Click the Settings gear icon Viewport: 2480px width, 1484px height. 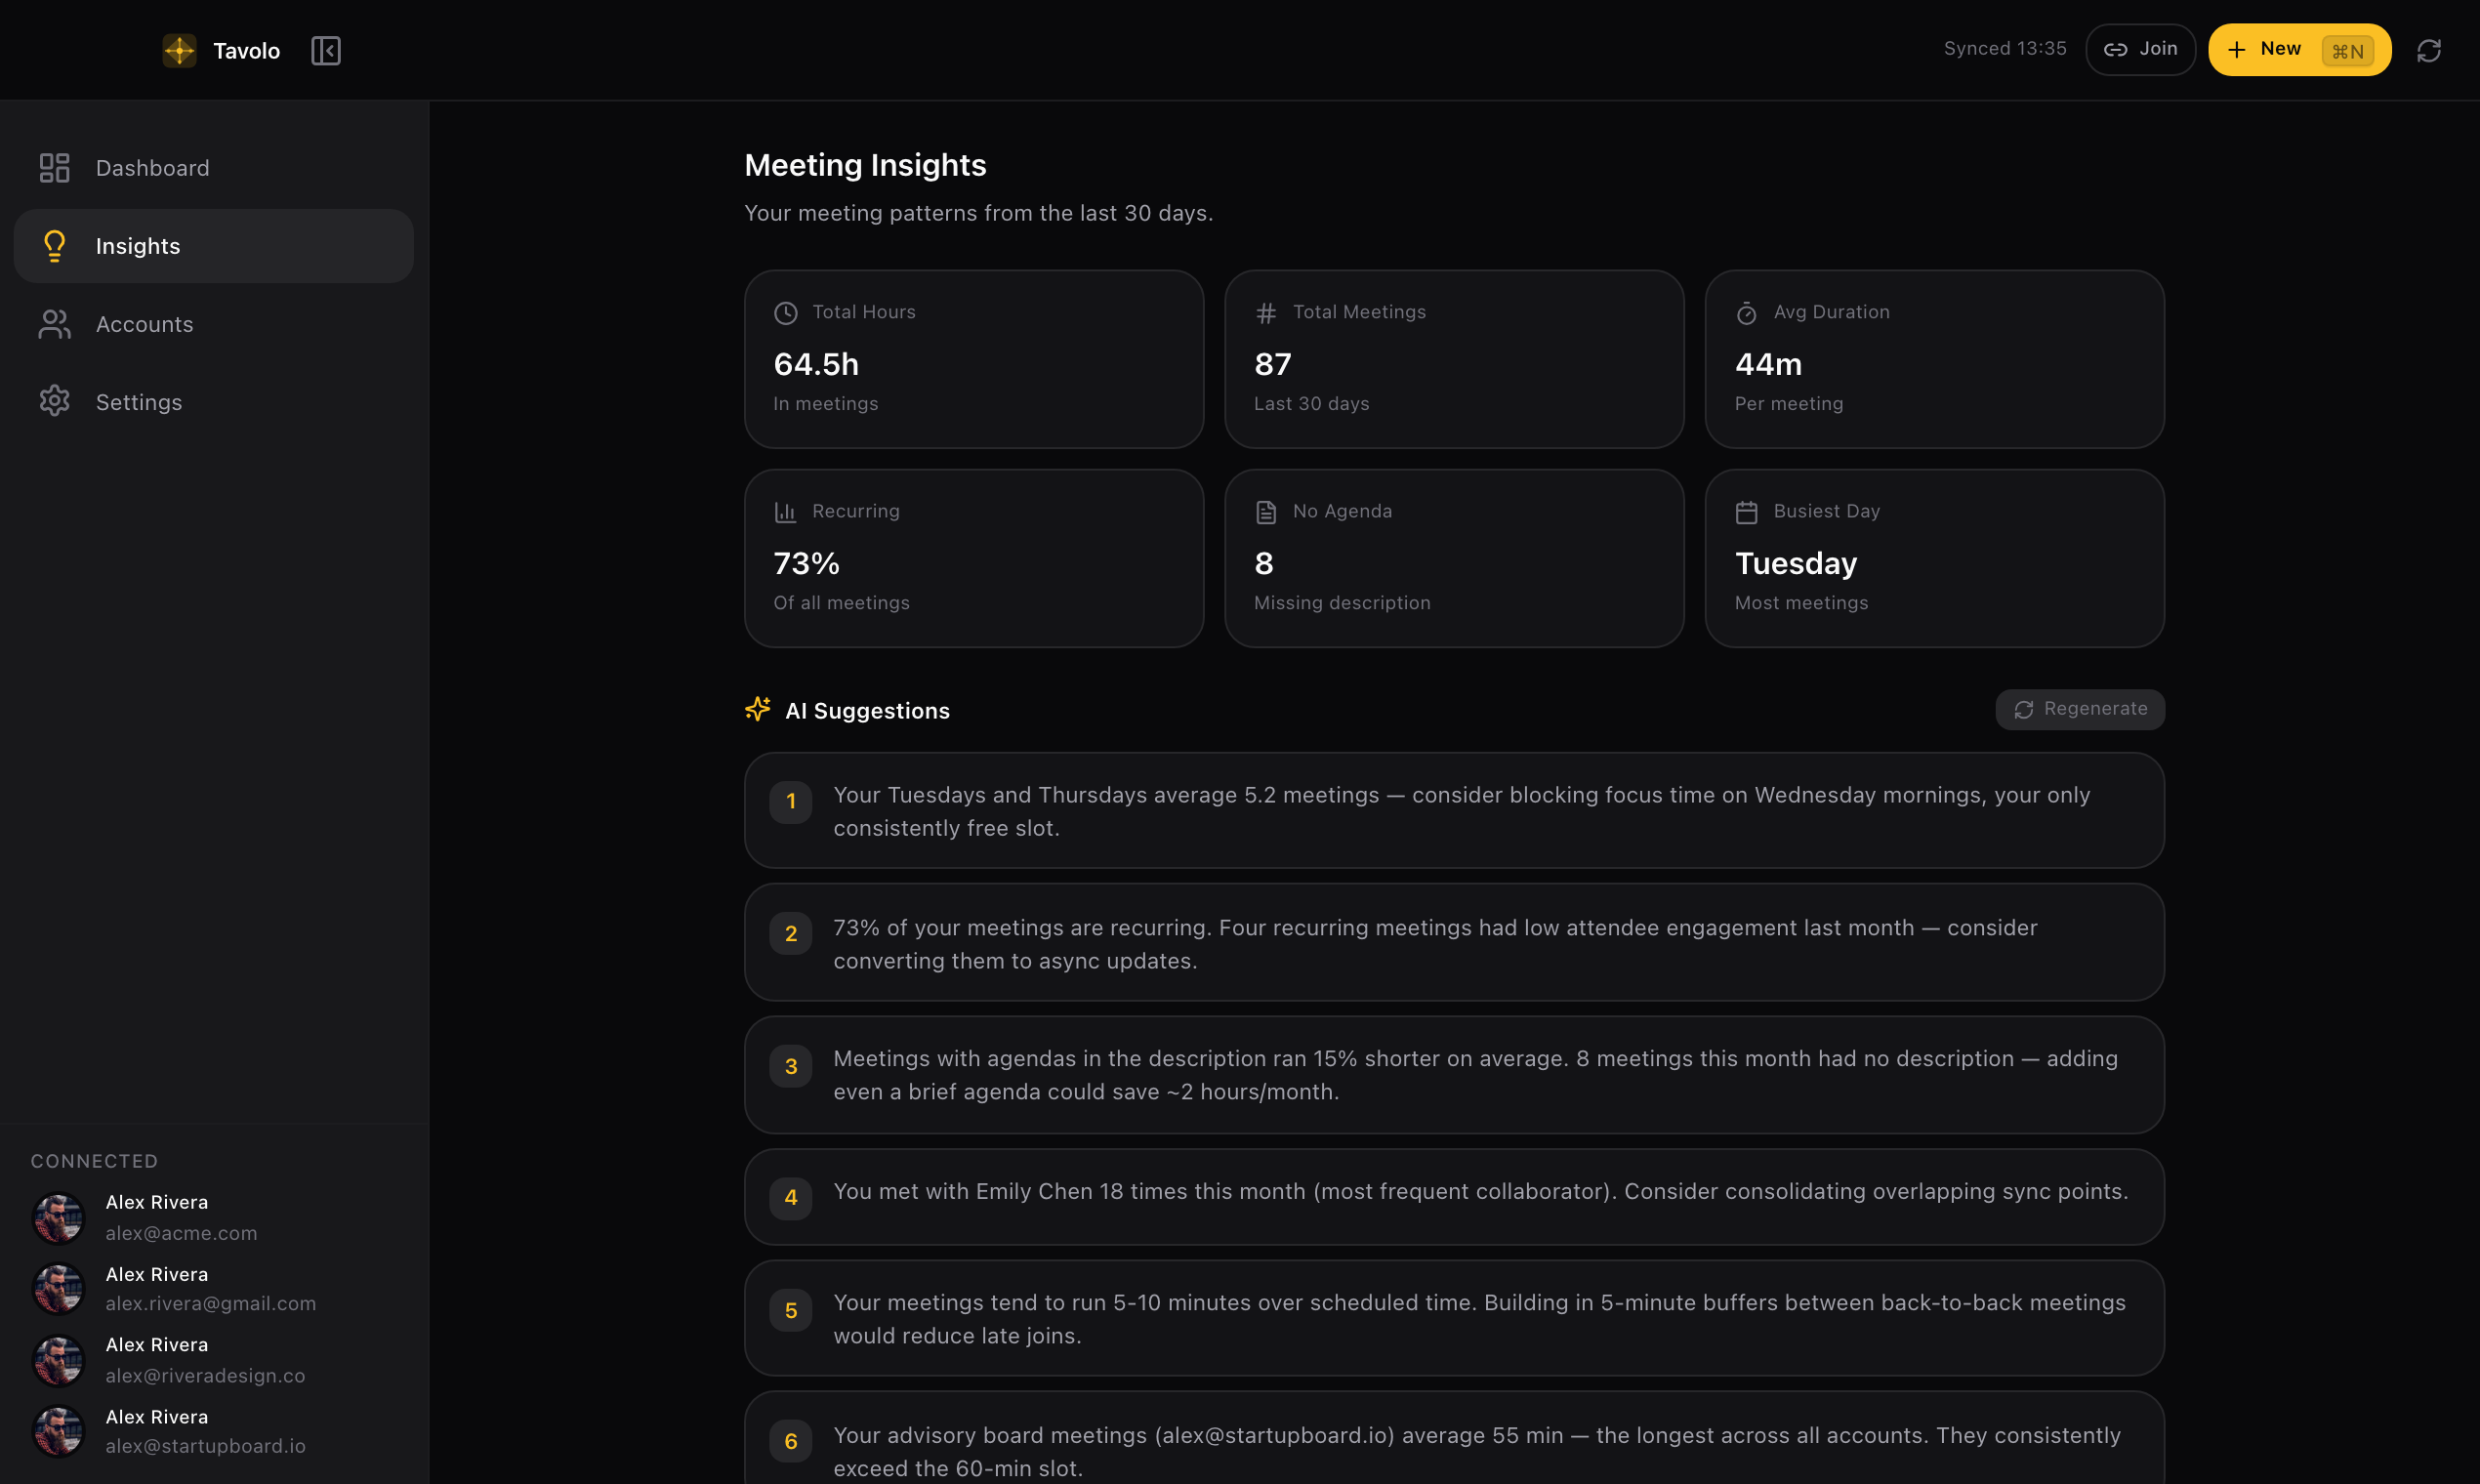click(54, 401)
